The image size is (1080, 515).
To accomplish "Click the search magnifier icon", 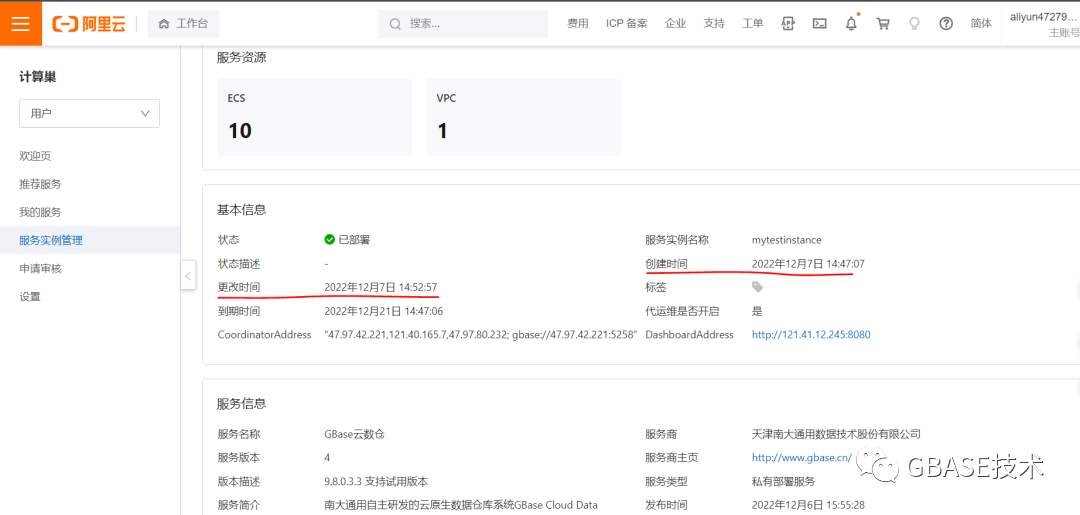I will [395, 24].
